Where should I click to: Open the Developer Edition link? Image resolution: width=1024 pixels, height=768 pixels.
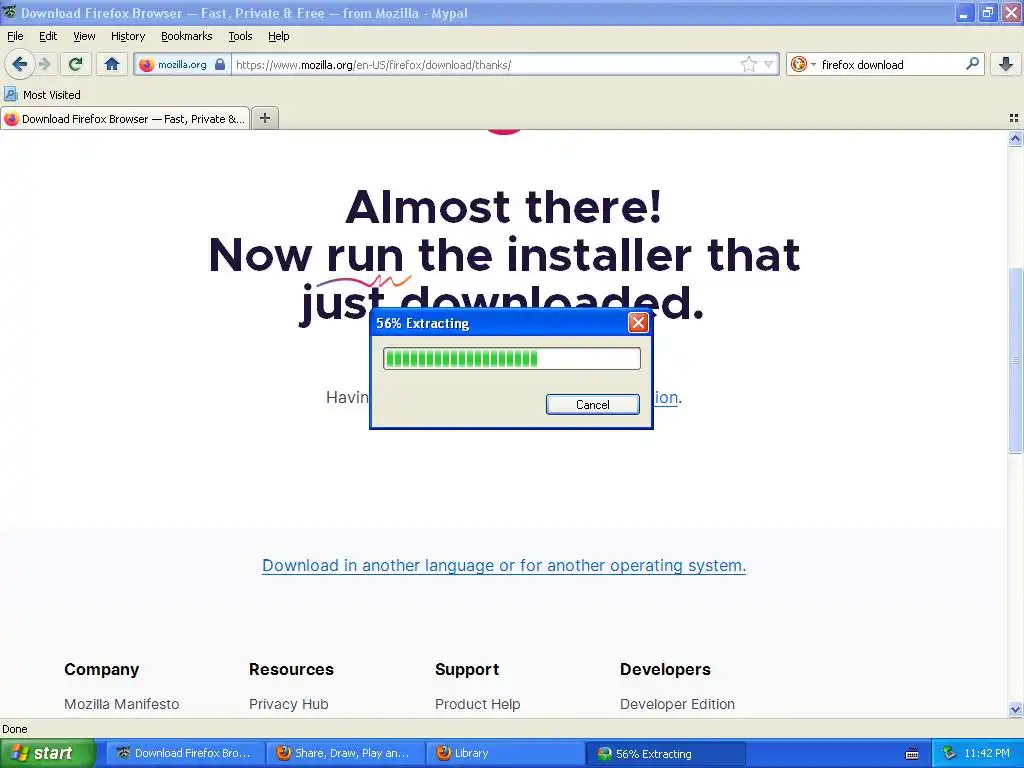[677, 704]
